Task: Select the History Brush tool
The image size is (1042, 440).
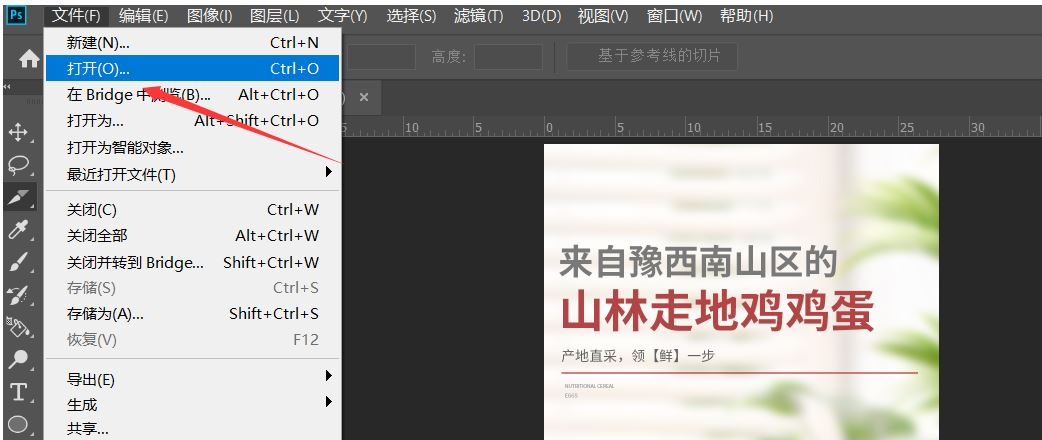Action: (17, 294)
